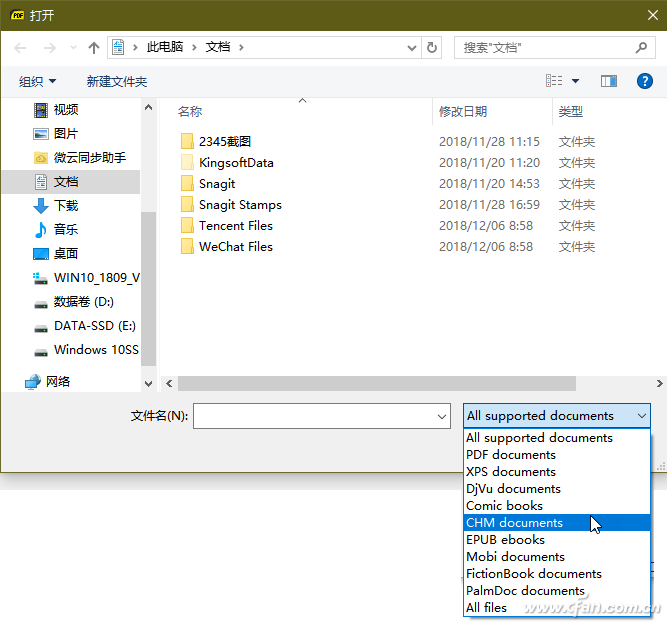Expand the view options dropdown arrow

click(575, 81)
